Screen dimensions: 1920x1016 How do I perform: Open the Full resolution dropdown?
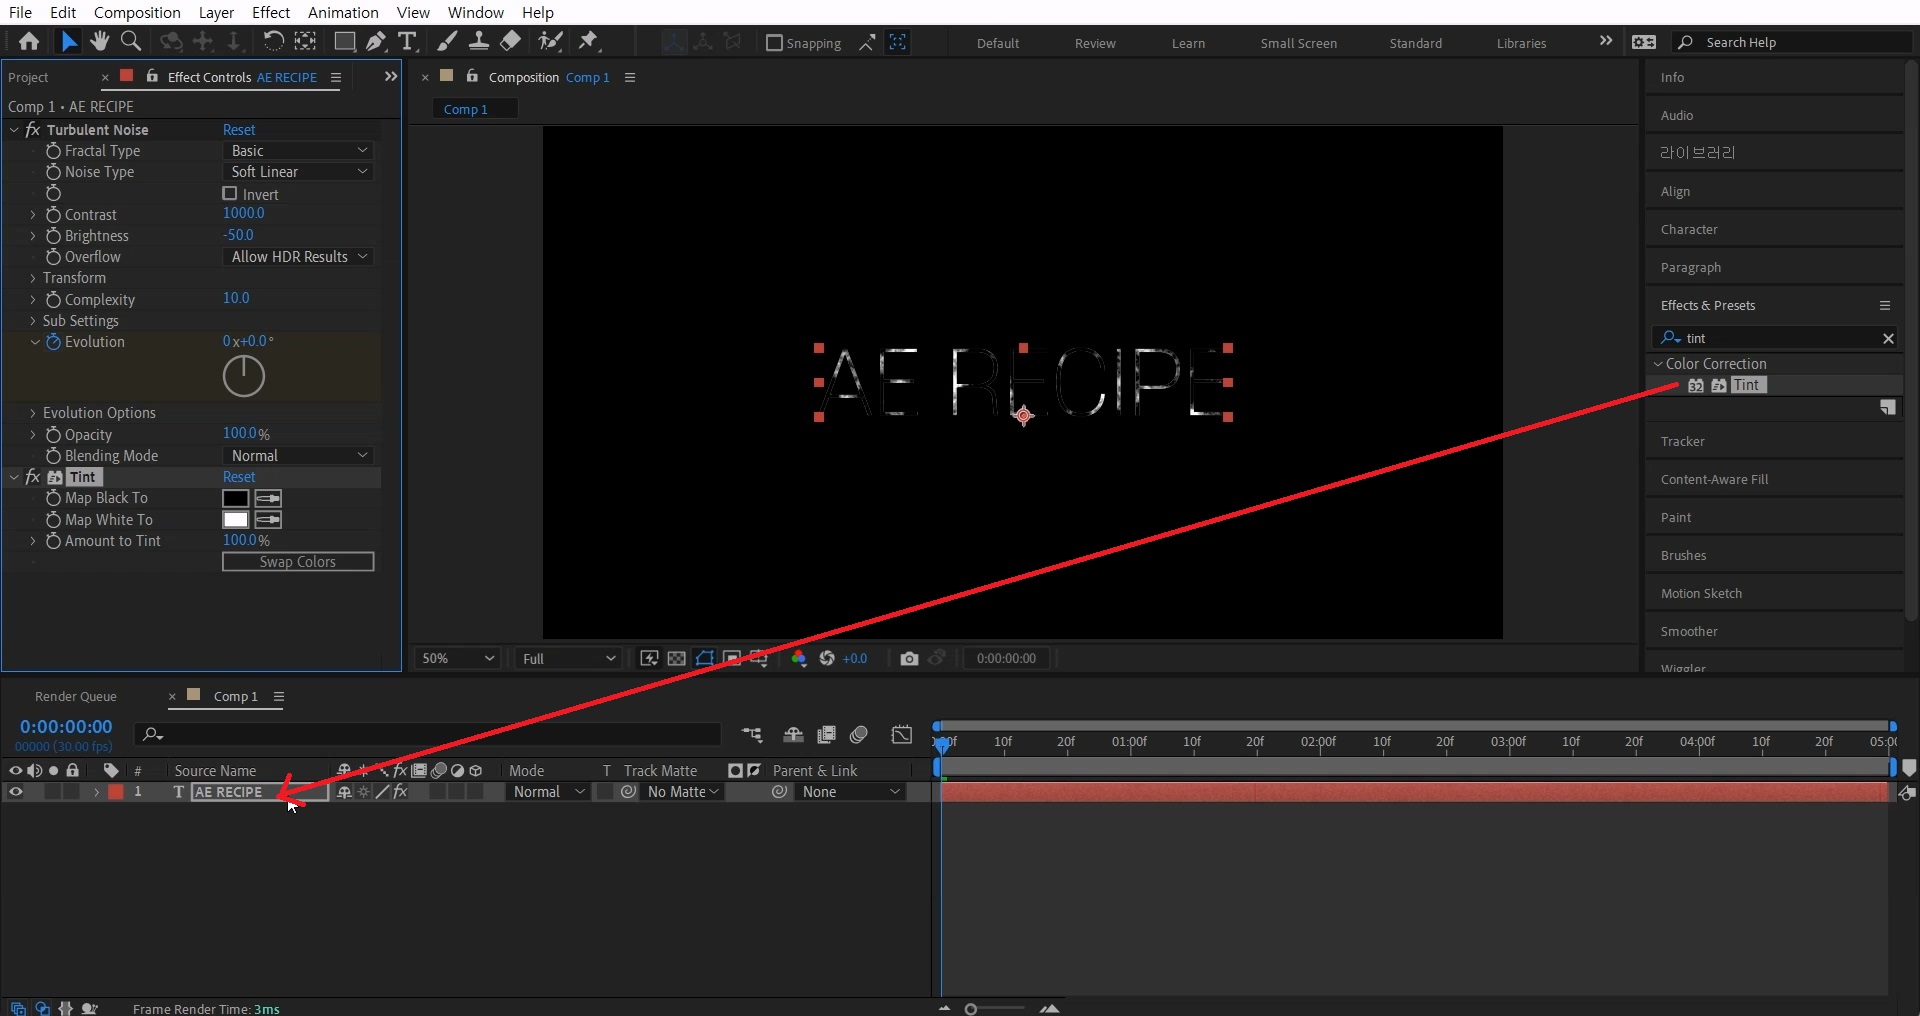567,658
